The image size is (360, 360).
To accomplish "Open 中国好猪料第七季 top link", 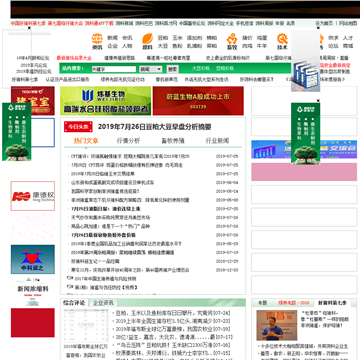I will pyautogui.click(x=28, y=23).
